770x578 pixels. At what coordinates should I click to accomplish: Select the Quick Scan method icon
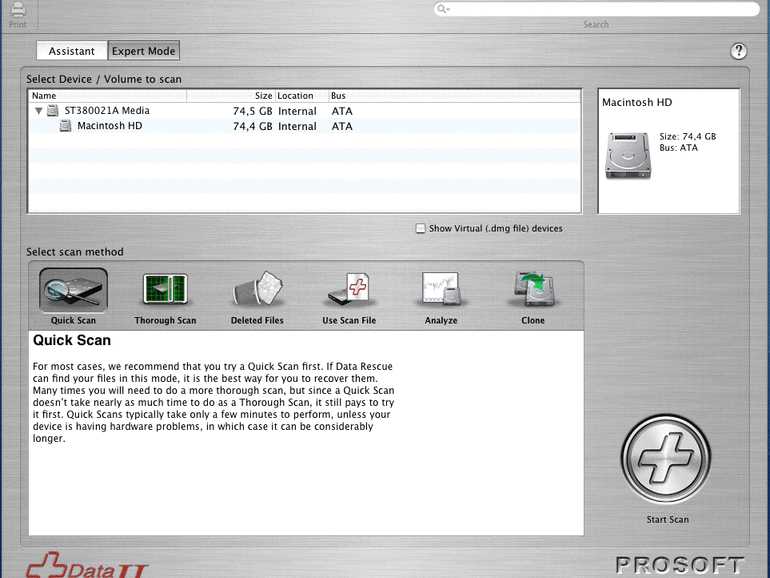coord(73,291)
